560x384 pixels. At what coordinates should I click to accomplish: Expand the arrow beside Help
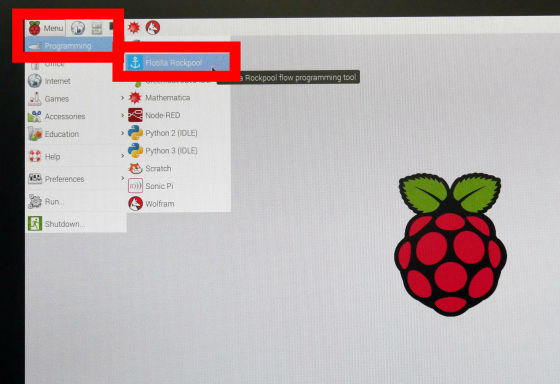point(122,156)
